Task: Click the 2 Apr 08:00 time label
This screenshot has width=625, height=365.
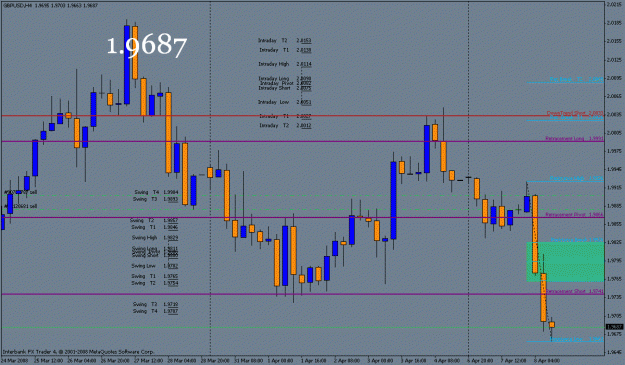Action: click(x=347, y=361)
